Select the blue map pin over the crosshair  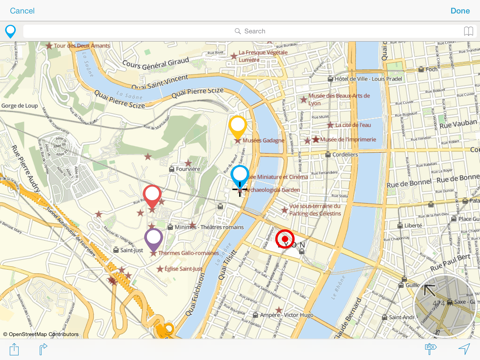click(x=240, y=177)
